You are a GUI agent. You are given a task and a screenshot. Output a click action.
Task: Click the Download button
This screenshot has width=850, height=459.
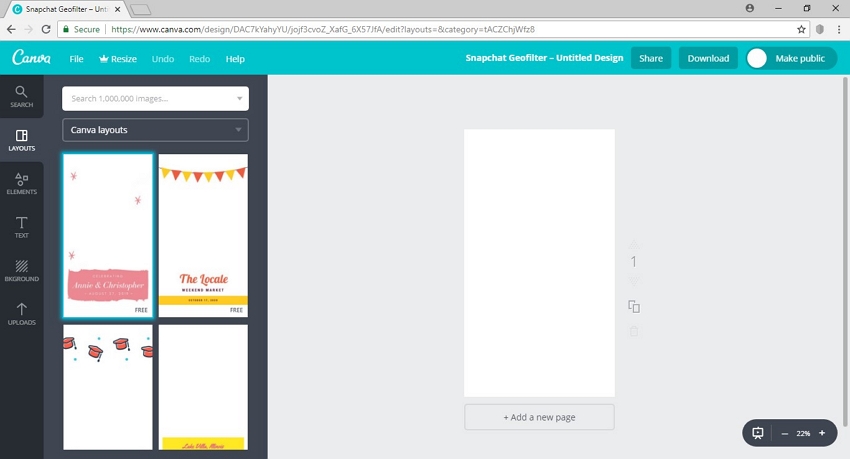tap(708, 58)
